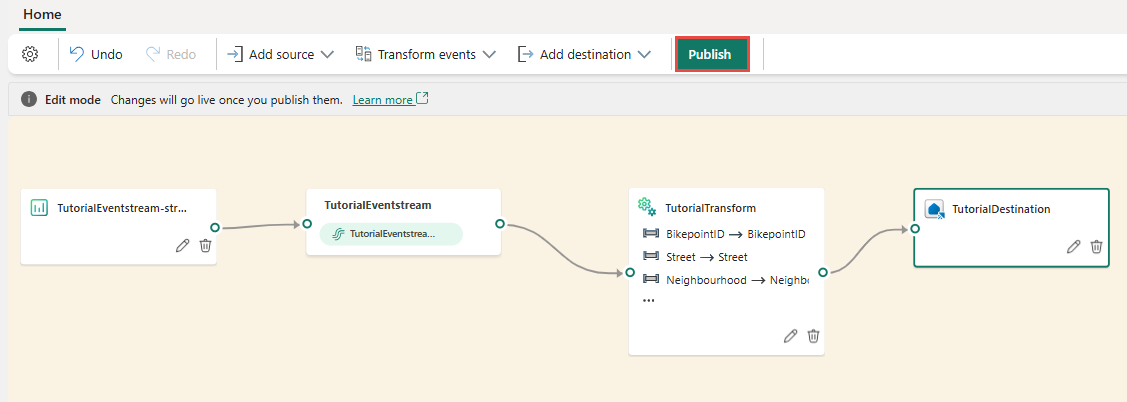The width and height of the screenshot is (1127, 402).
Task: Click the Publish button
Action: pos(712,54)
